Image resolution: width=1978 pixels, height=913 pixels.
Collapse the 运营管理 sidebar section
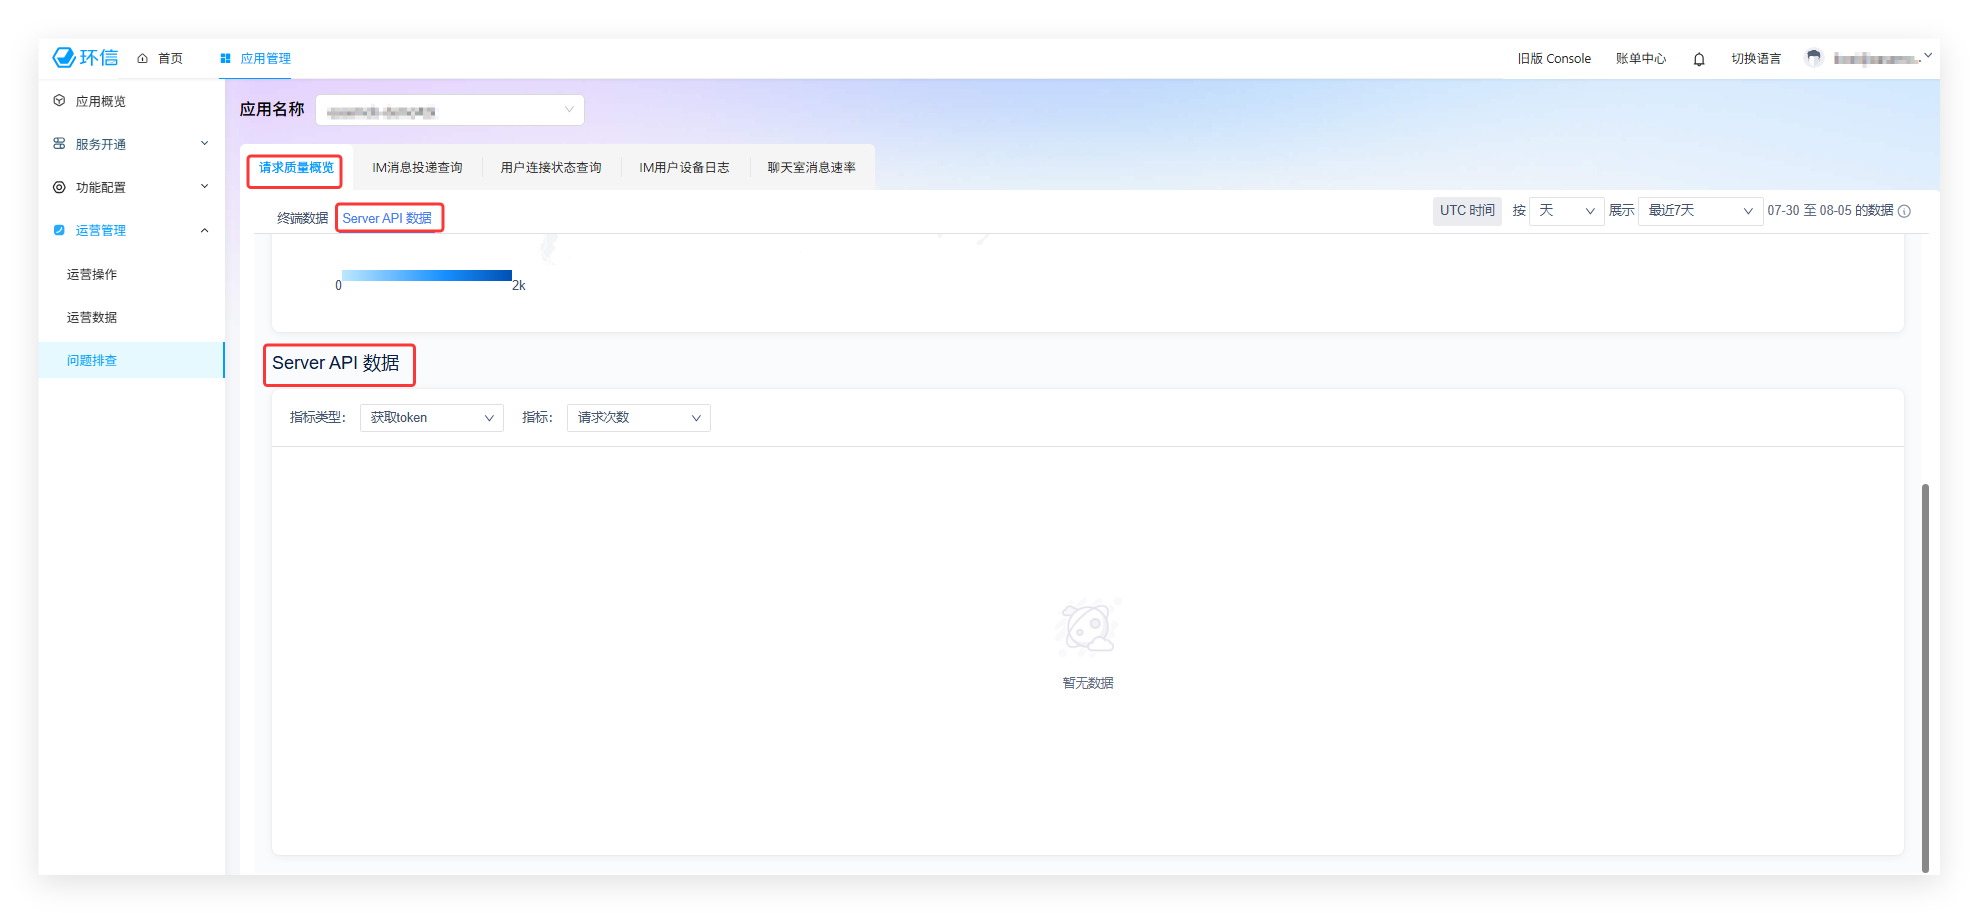pos(204,230)
